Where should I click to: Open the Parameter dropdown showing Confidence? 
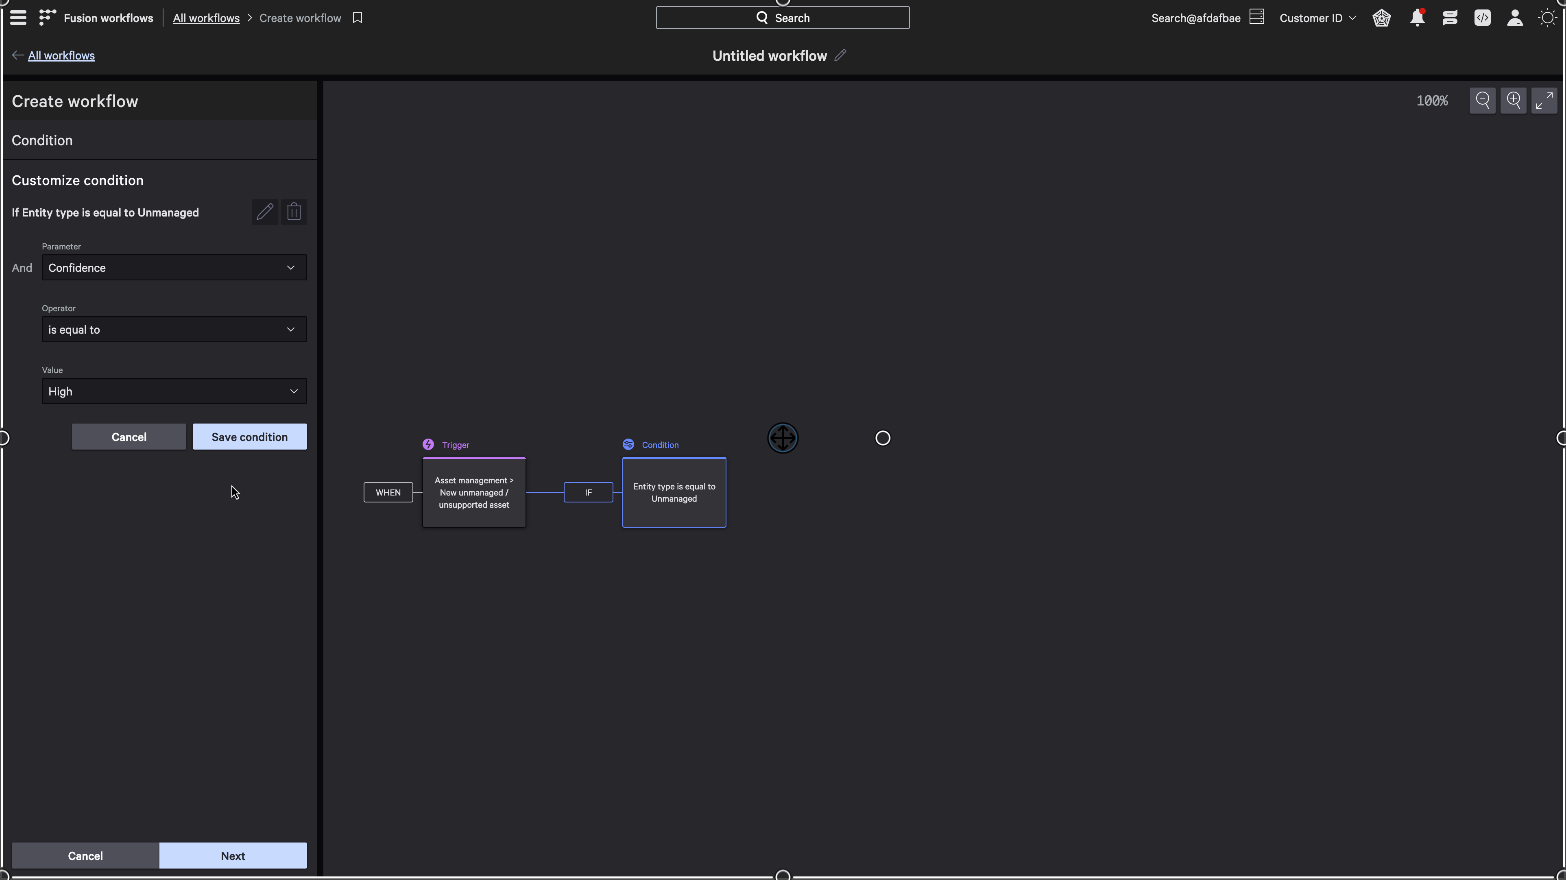[174, 268]
